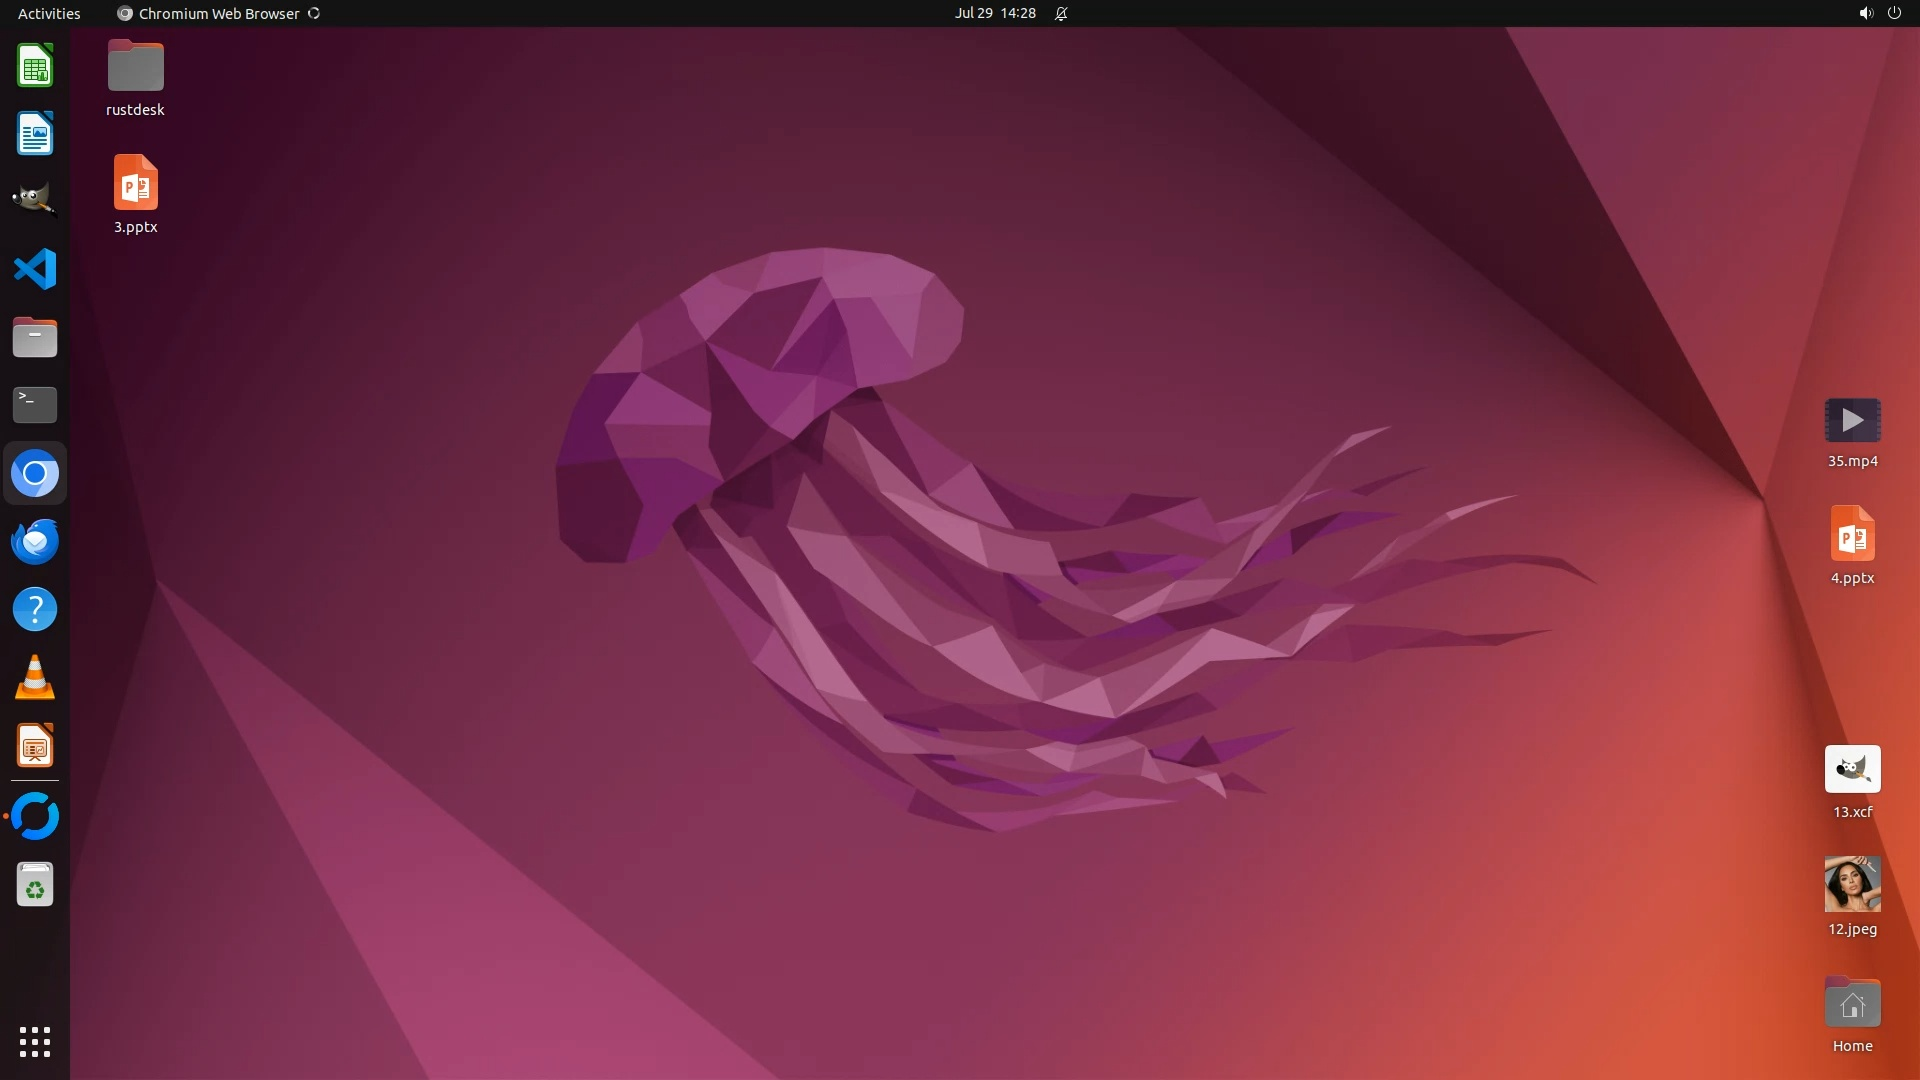Viewport: 1920px width, 1080px height.
Task: Open the Help app in dock
Action: [35, 609]
